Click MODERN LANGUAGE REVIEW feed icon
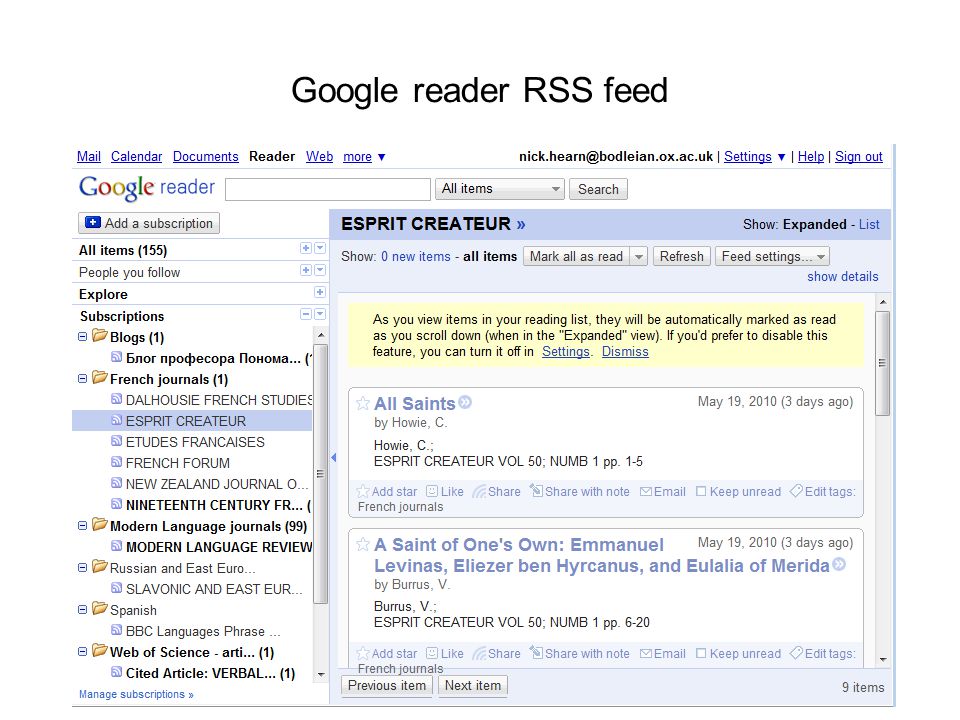This screenshot has height=720, width=960. (x=116, y=546)
